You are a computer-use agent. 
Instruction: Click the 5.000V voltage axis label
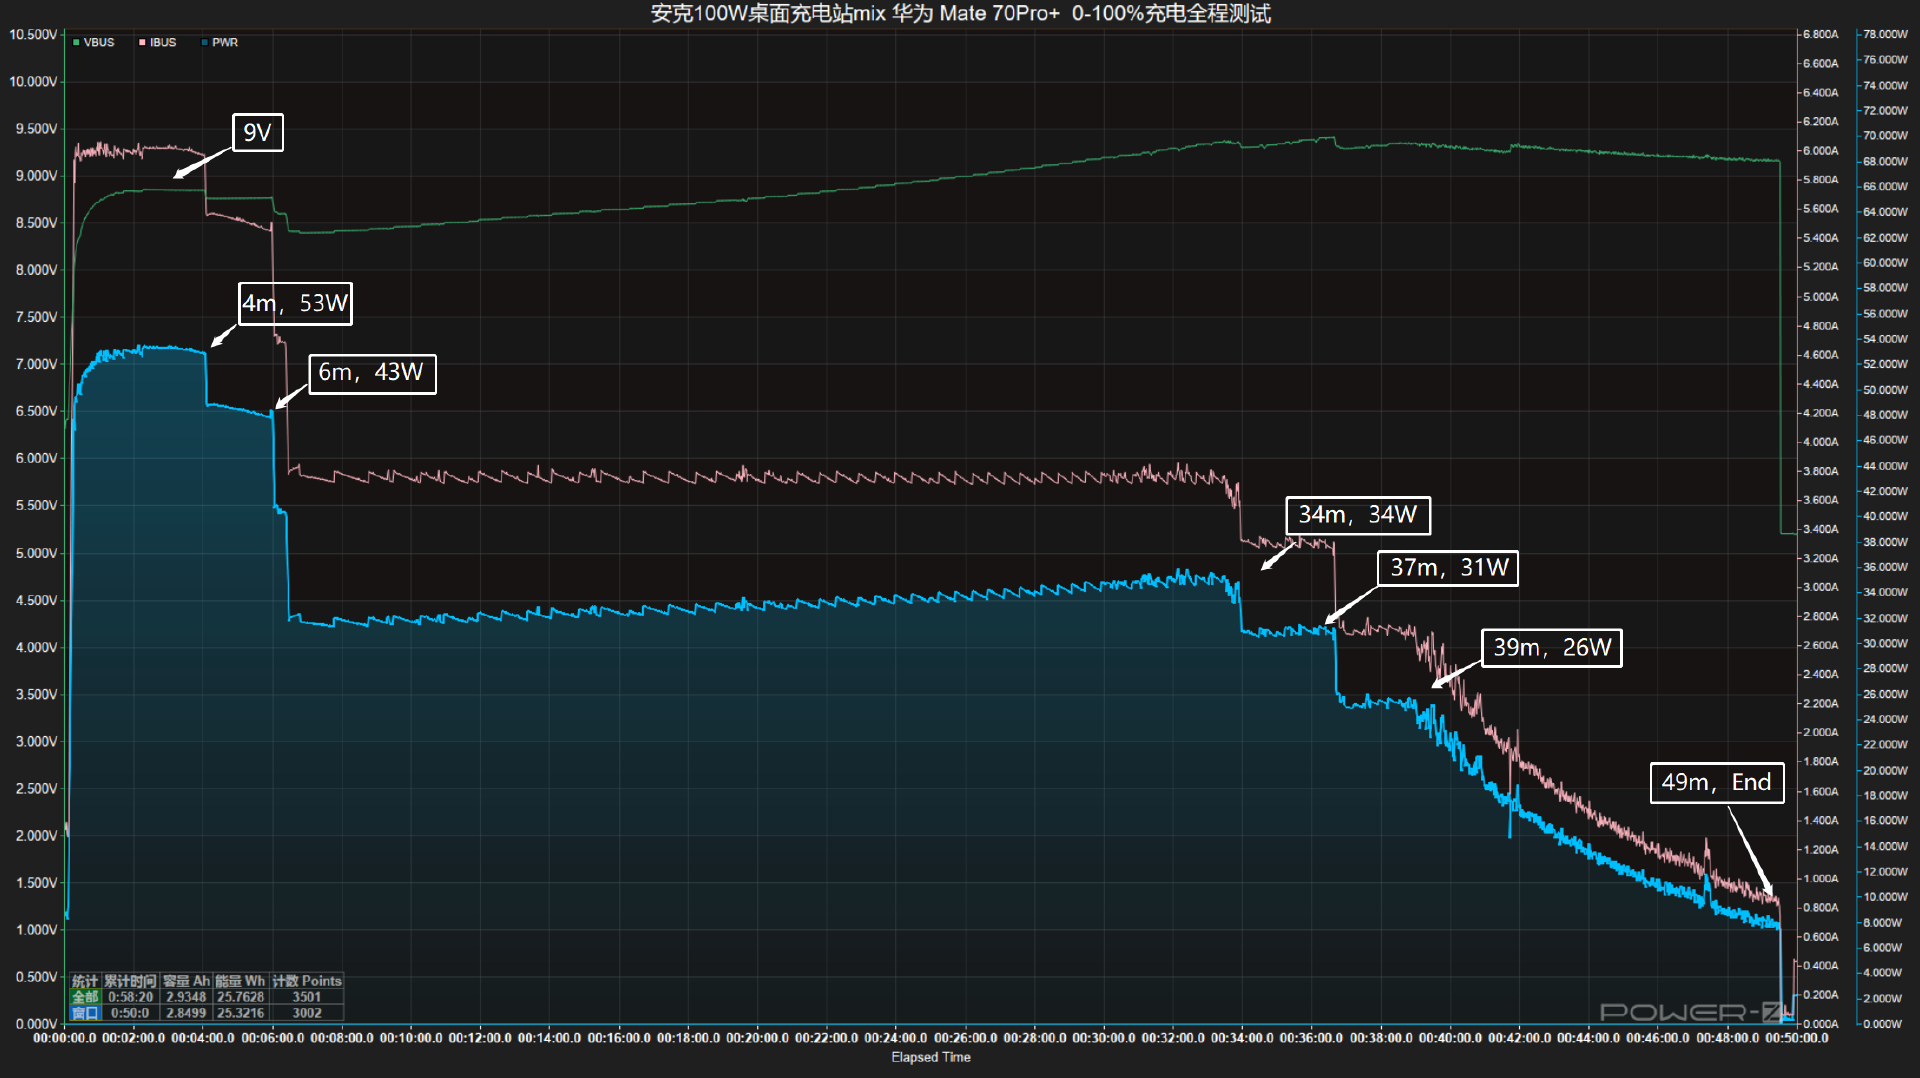(36, 552)
